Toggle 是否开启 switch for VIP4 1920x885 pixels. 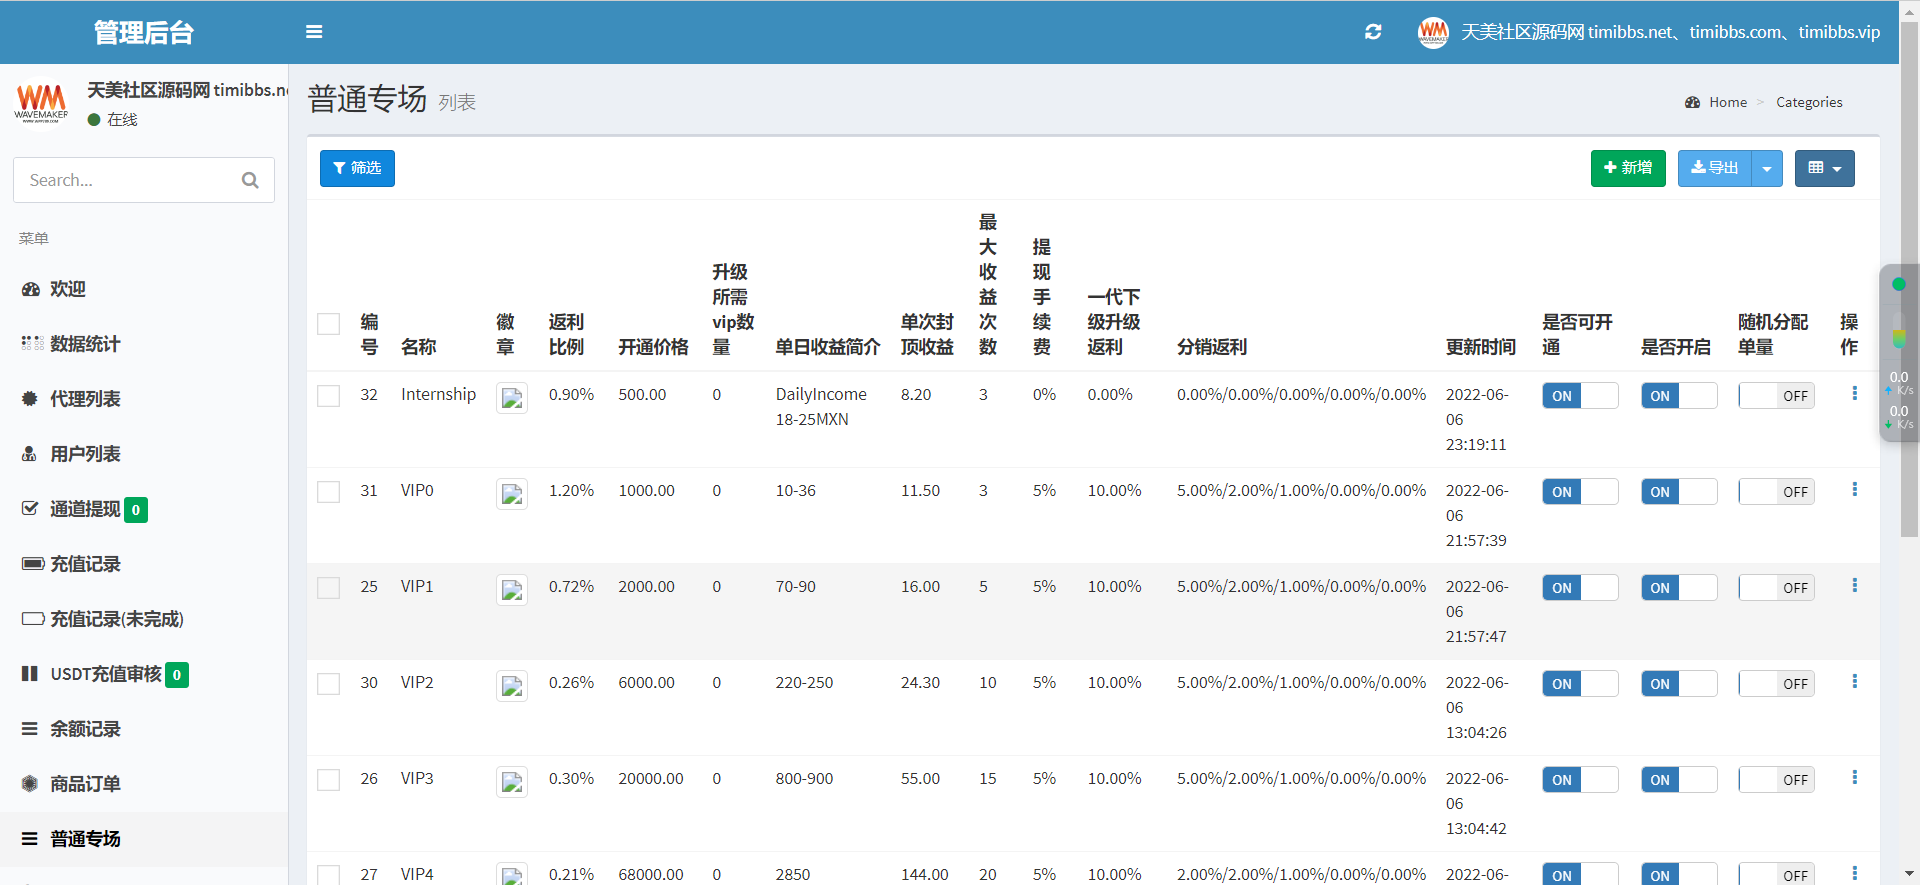point(1679,875)
